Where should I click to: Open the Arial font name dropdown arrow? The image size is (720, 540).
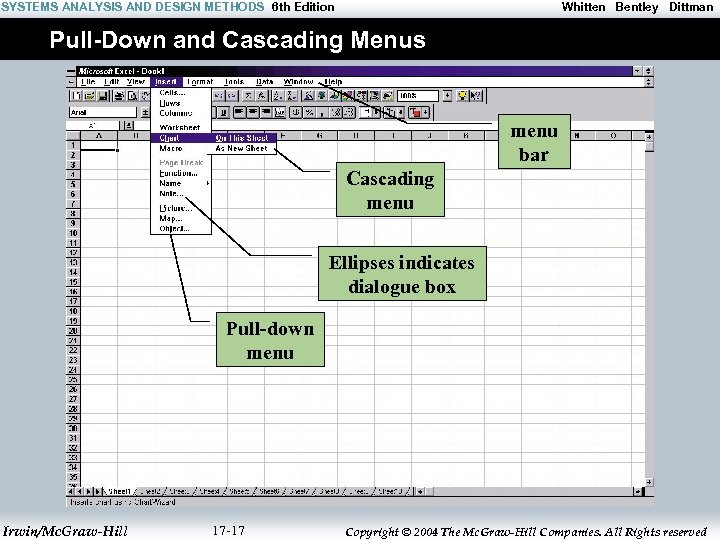pyautogui.click(x=145, y=112)
